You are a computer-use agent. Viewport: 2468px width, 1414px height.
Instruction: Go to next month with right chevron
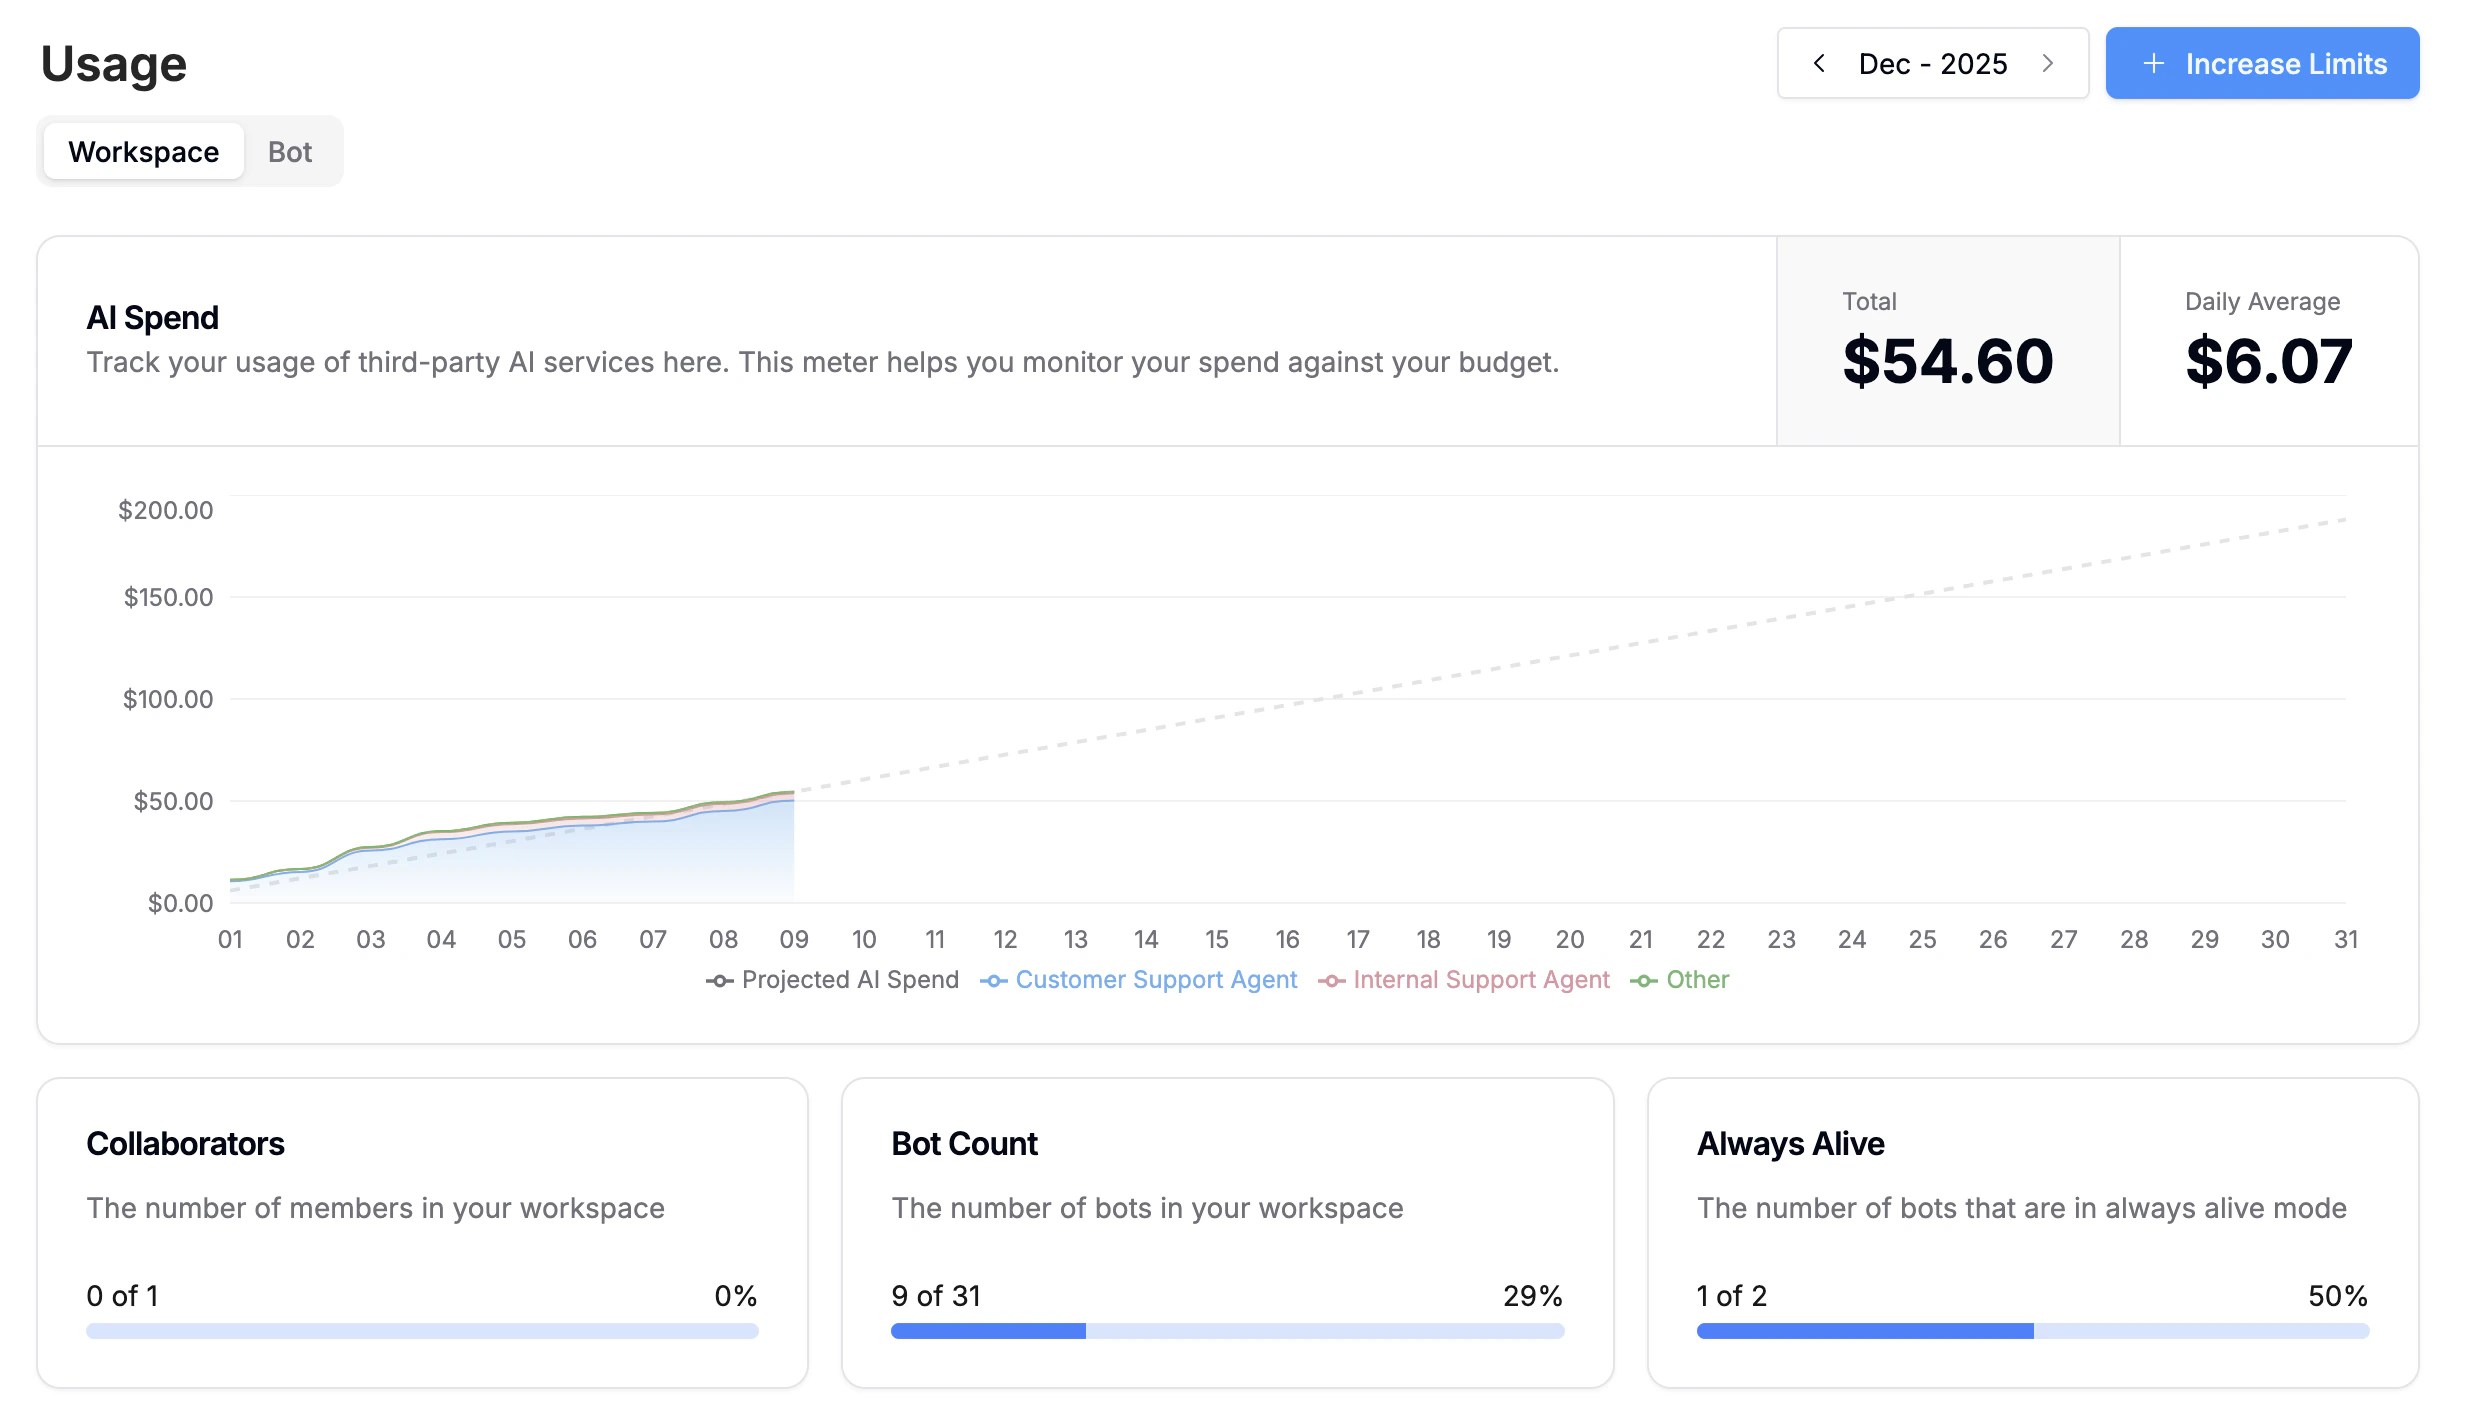tap(2047, 63)
